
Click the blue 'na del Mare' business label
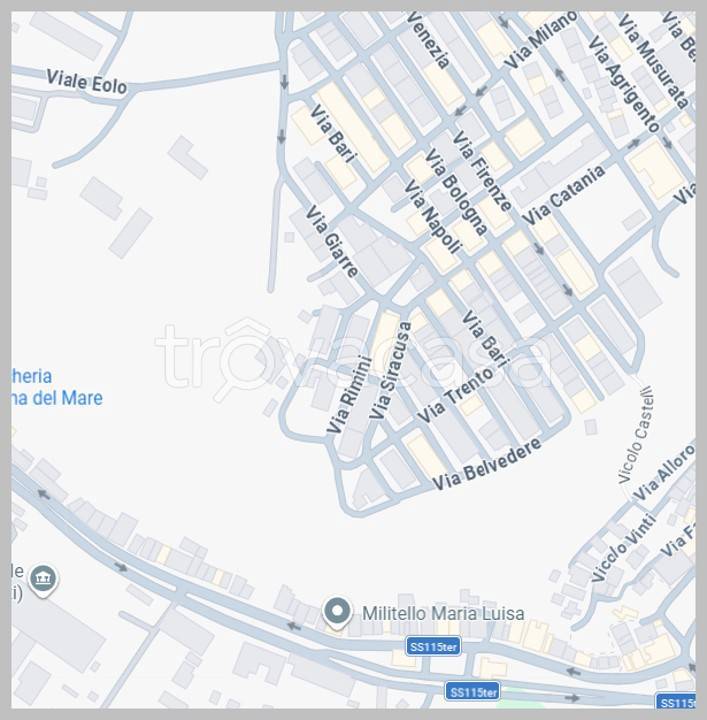point(57,398)
